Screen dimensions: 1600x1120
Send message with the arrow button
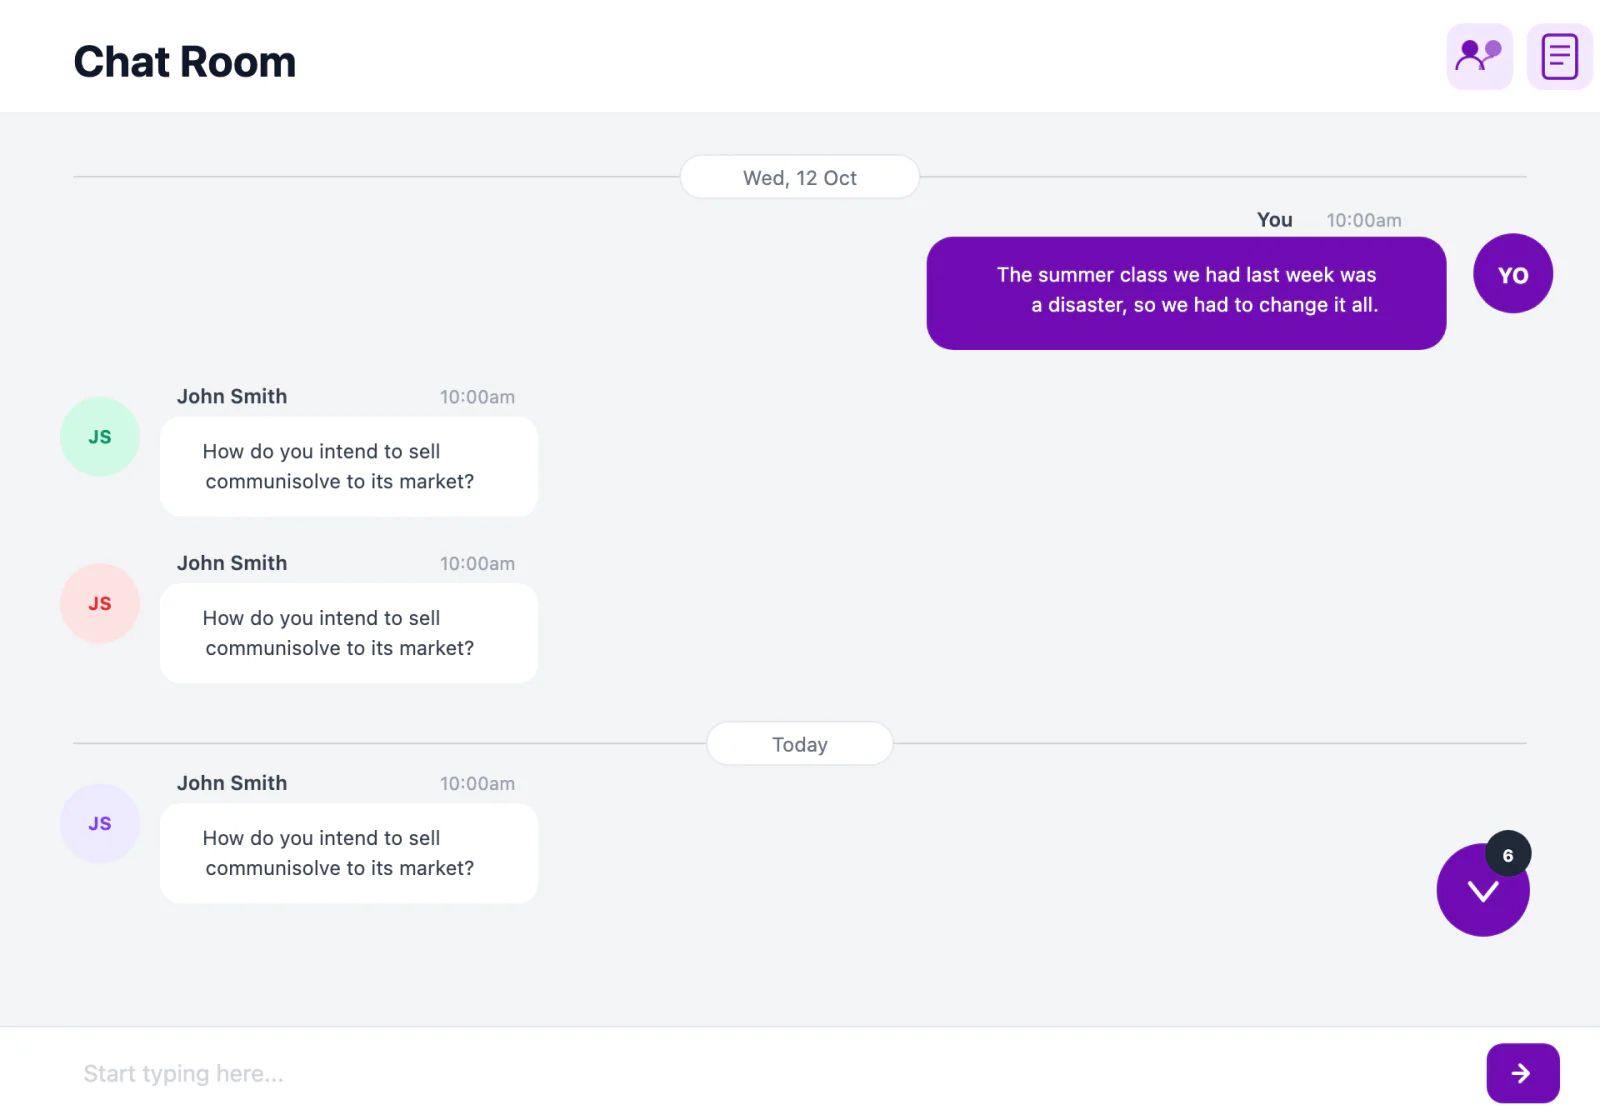tap(1523, 1073)
